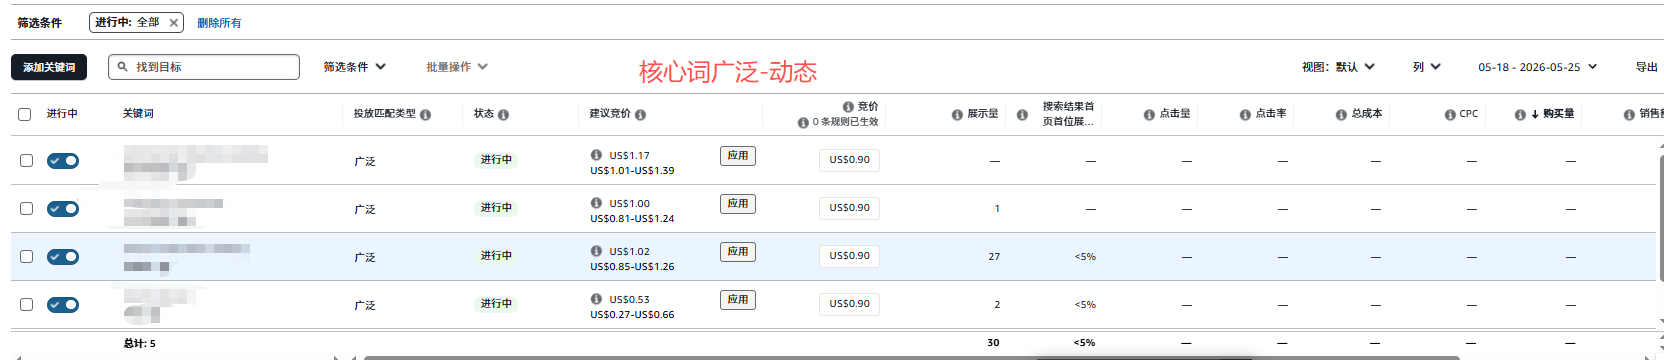Click the info icon before 点击率 column
Viewport: 1664px width, 360px height.
(1245, 115)
